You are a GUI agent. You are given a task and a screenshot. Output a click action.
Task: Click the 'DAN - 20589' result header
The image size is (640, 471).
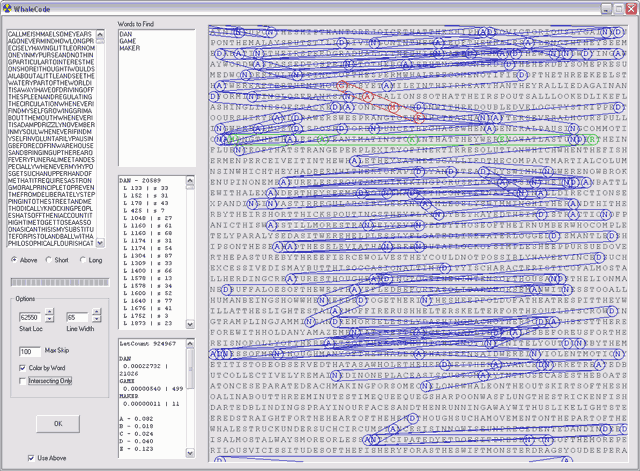pyautogui.click(x=140, y=180)
